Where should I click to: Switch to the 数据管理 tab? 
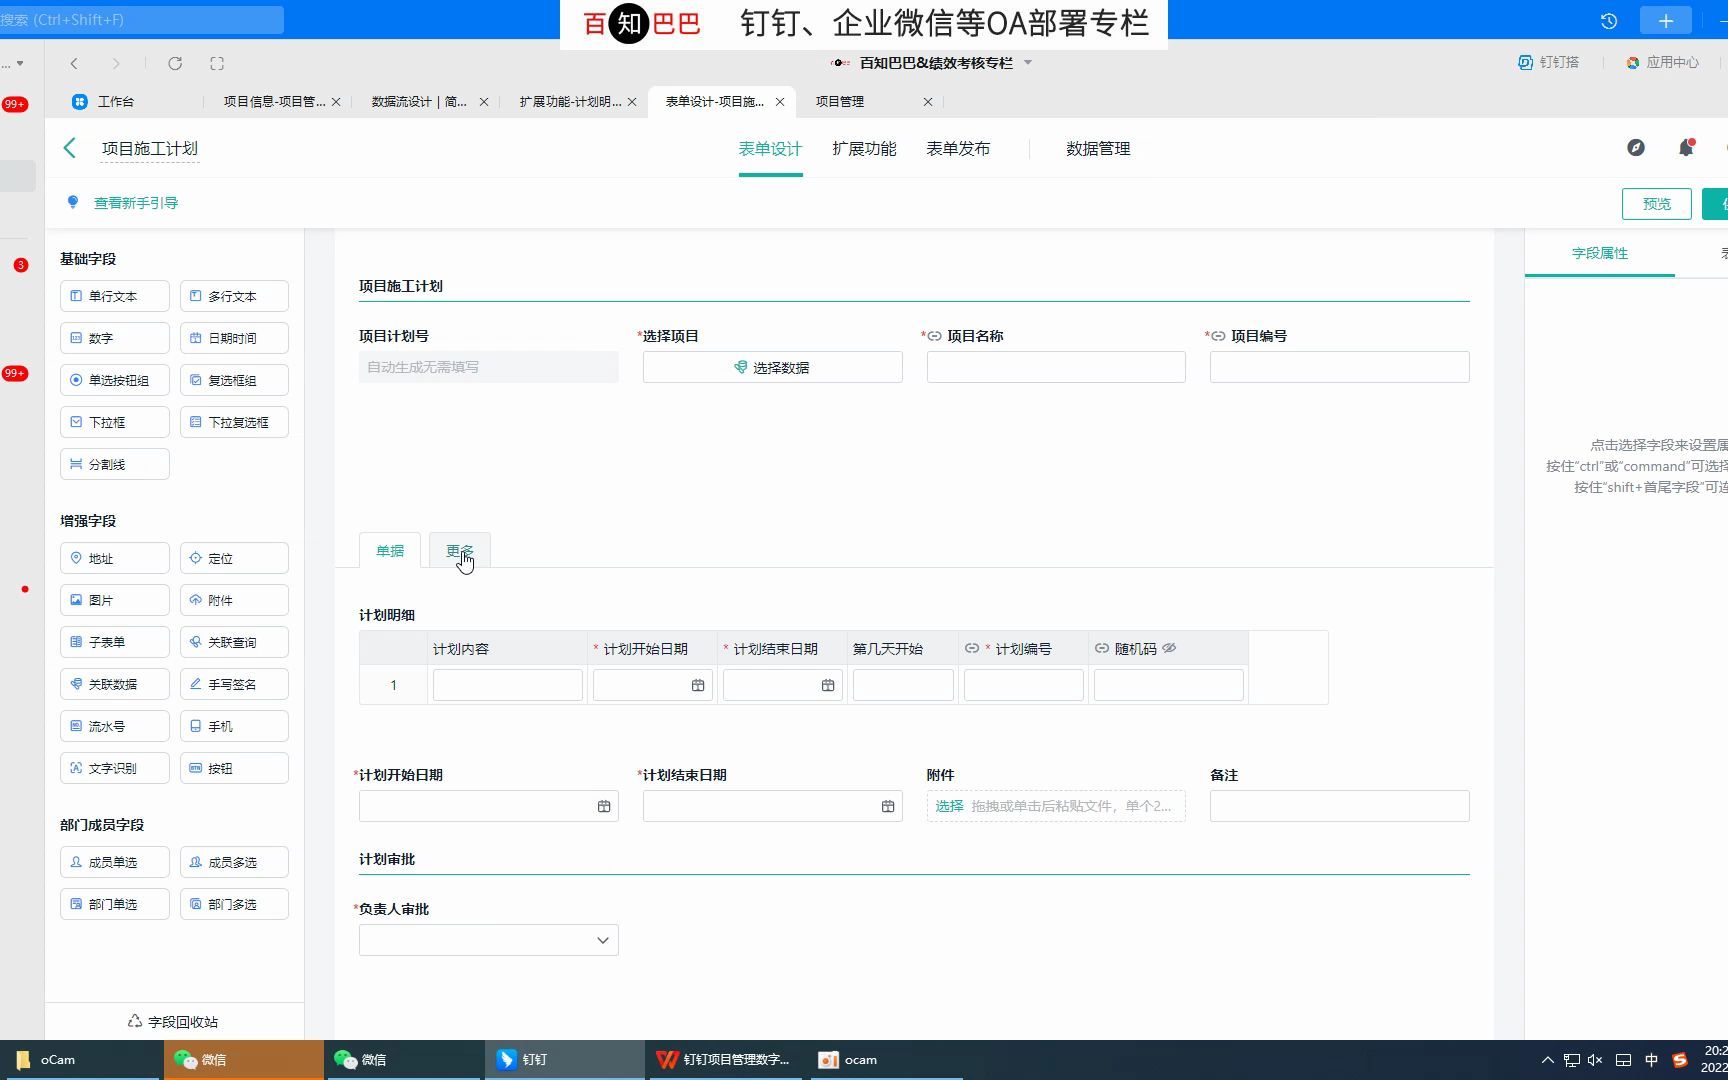1098,148
